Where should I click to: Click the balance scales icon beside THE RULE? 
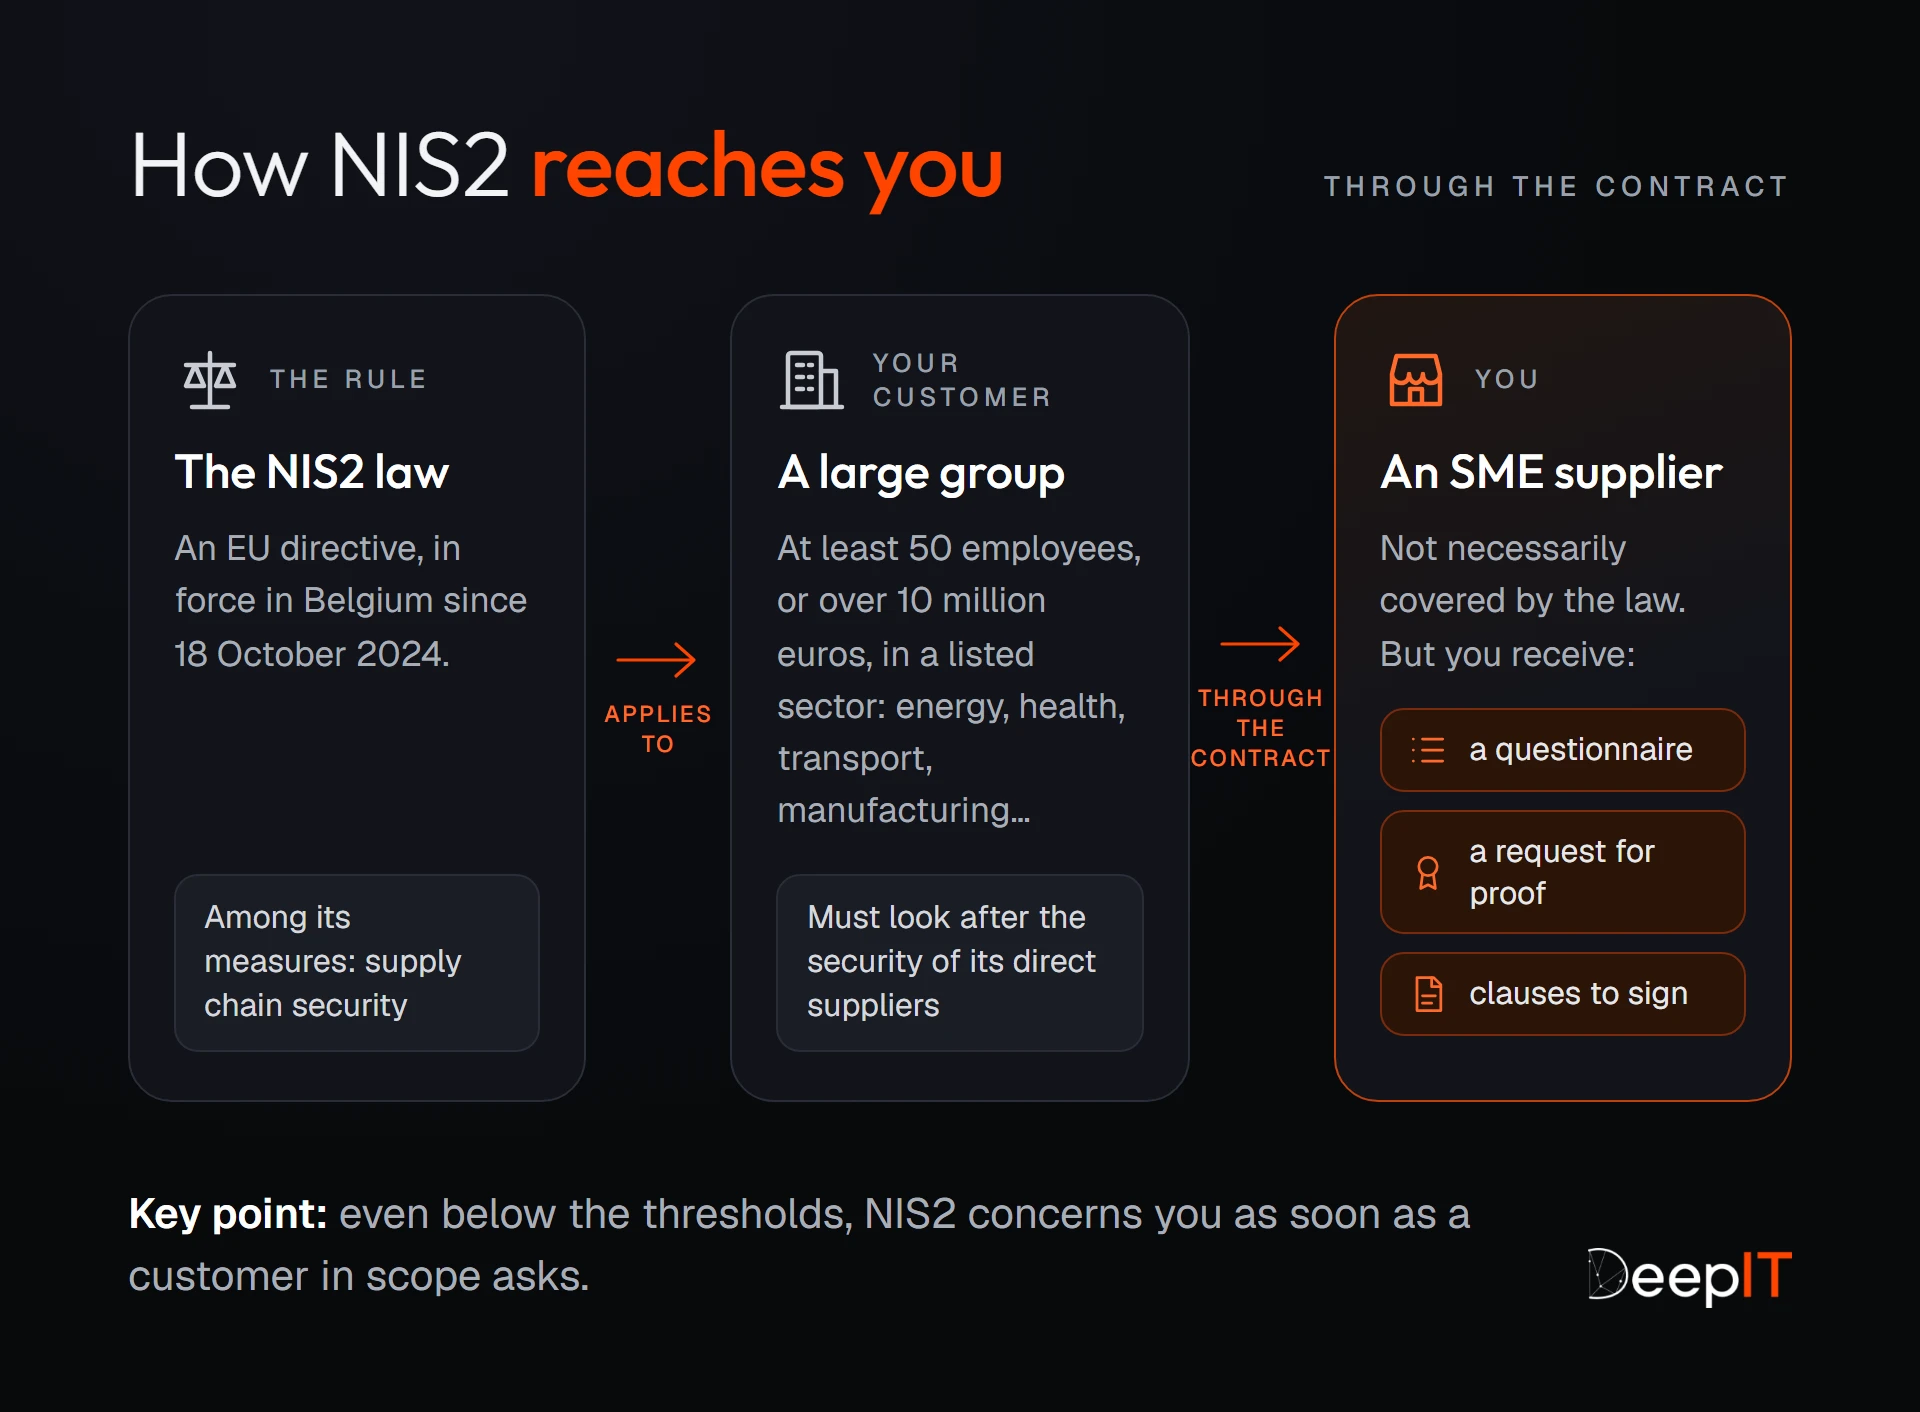tap(210, 380)
